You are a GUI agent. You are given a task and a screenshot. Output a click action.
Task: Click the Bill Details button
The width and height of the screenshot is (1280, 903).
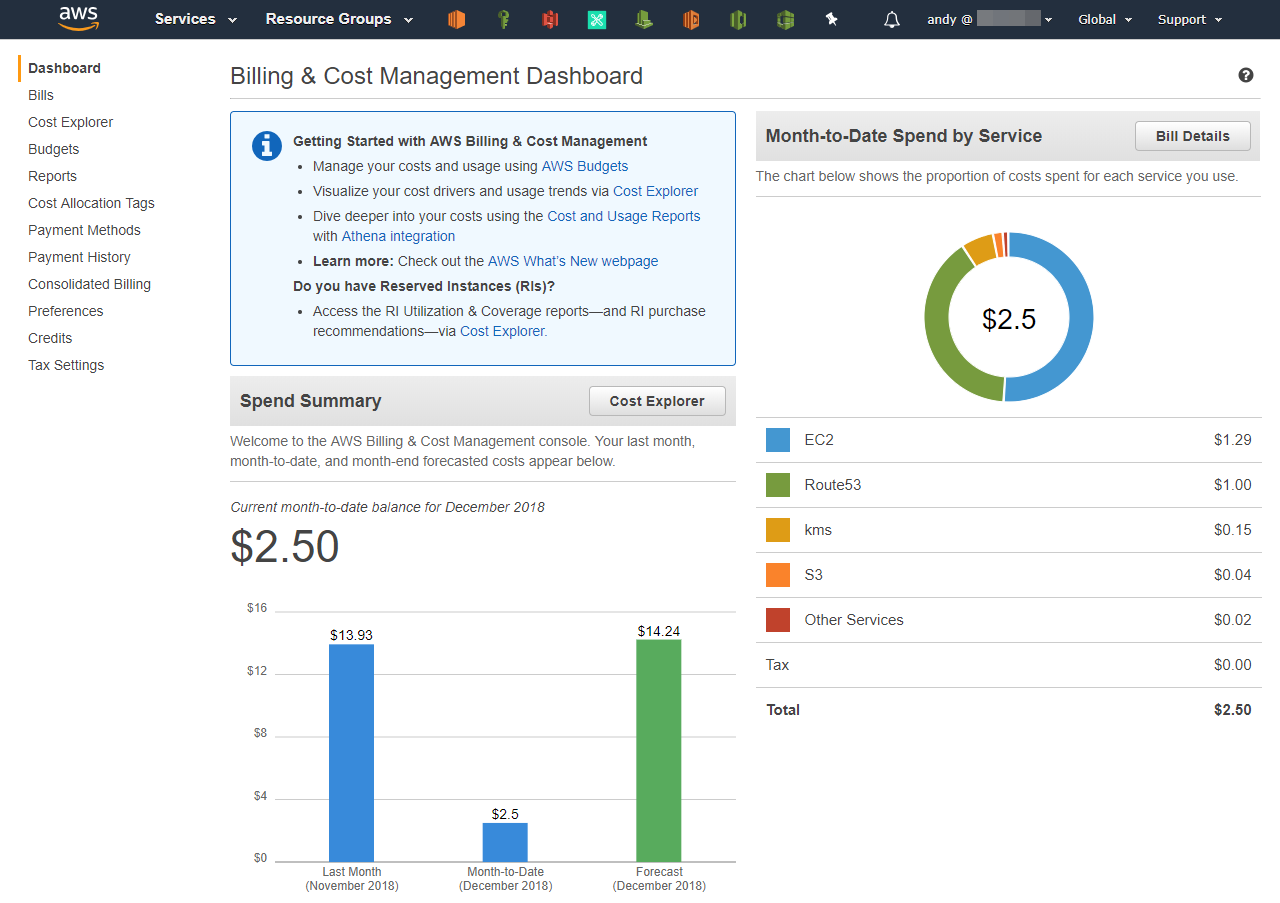1193,136
